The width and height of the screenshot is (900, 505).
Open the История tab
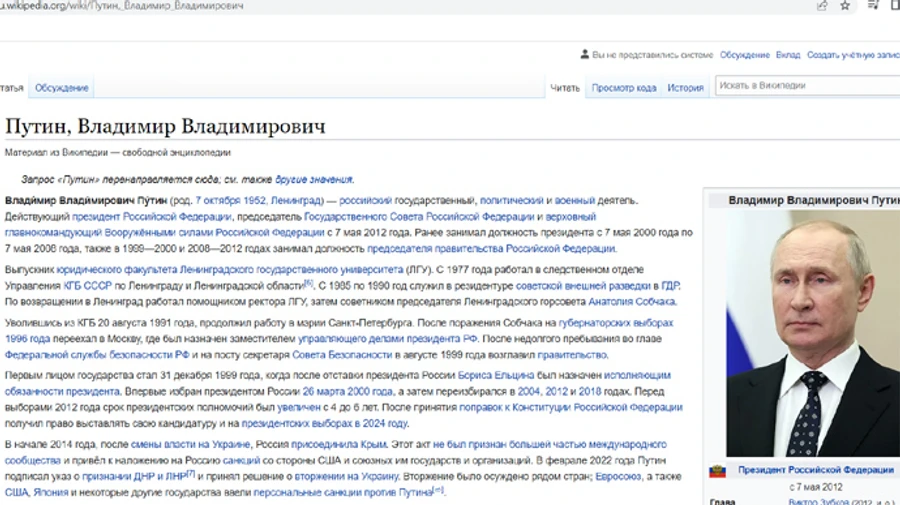point(685,88)
